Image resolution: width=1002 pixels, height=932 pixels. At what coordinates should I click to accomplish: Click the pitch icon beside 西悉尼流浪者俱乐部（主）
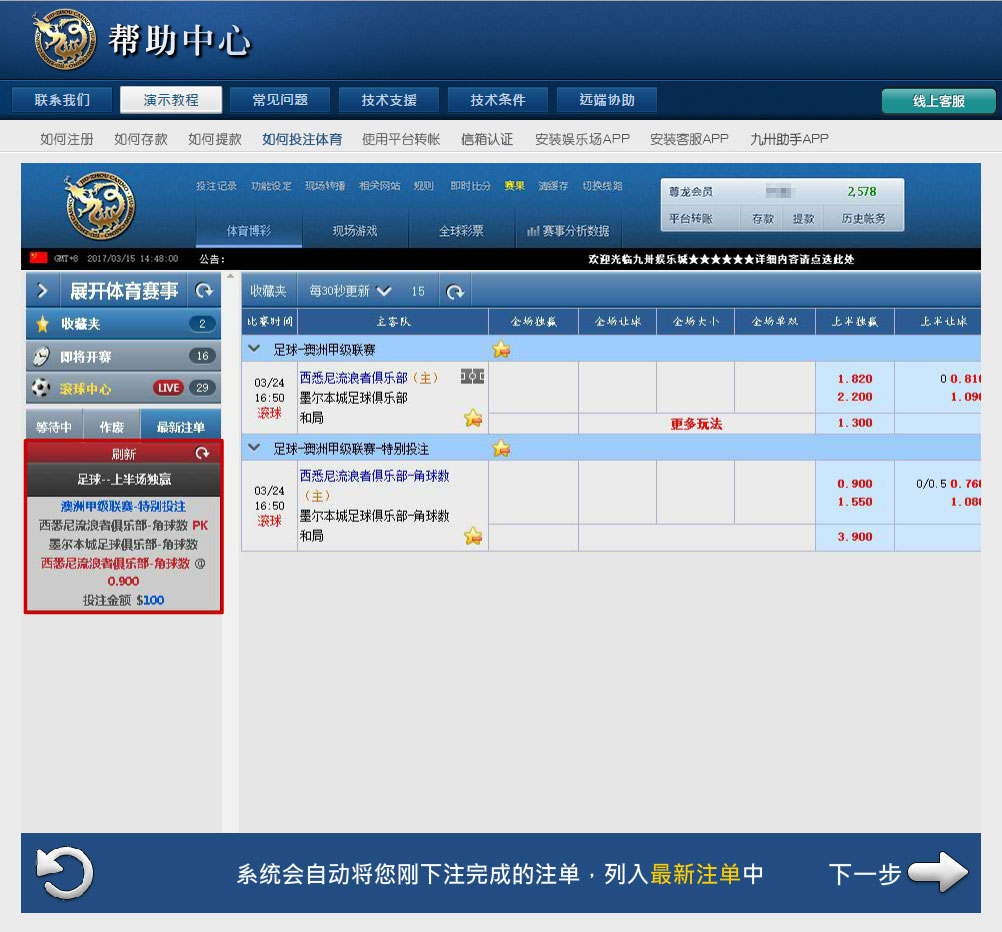click(472, 376)
